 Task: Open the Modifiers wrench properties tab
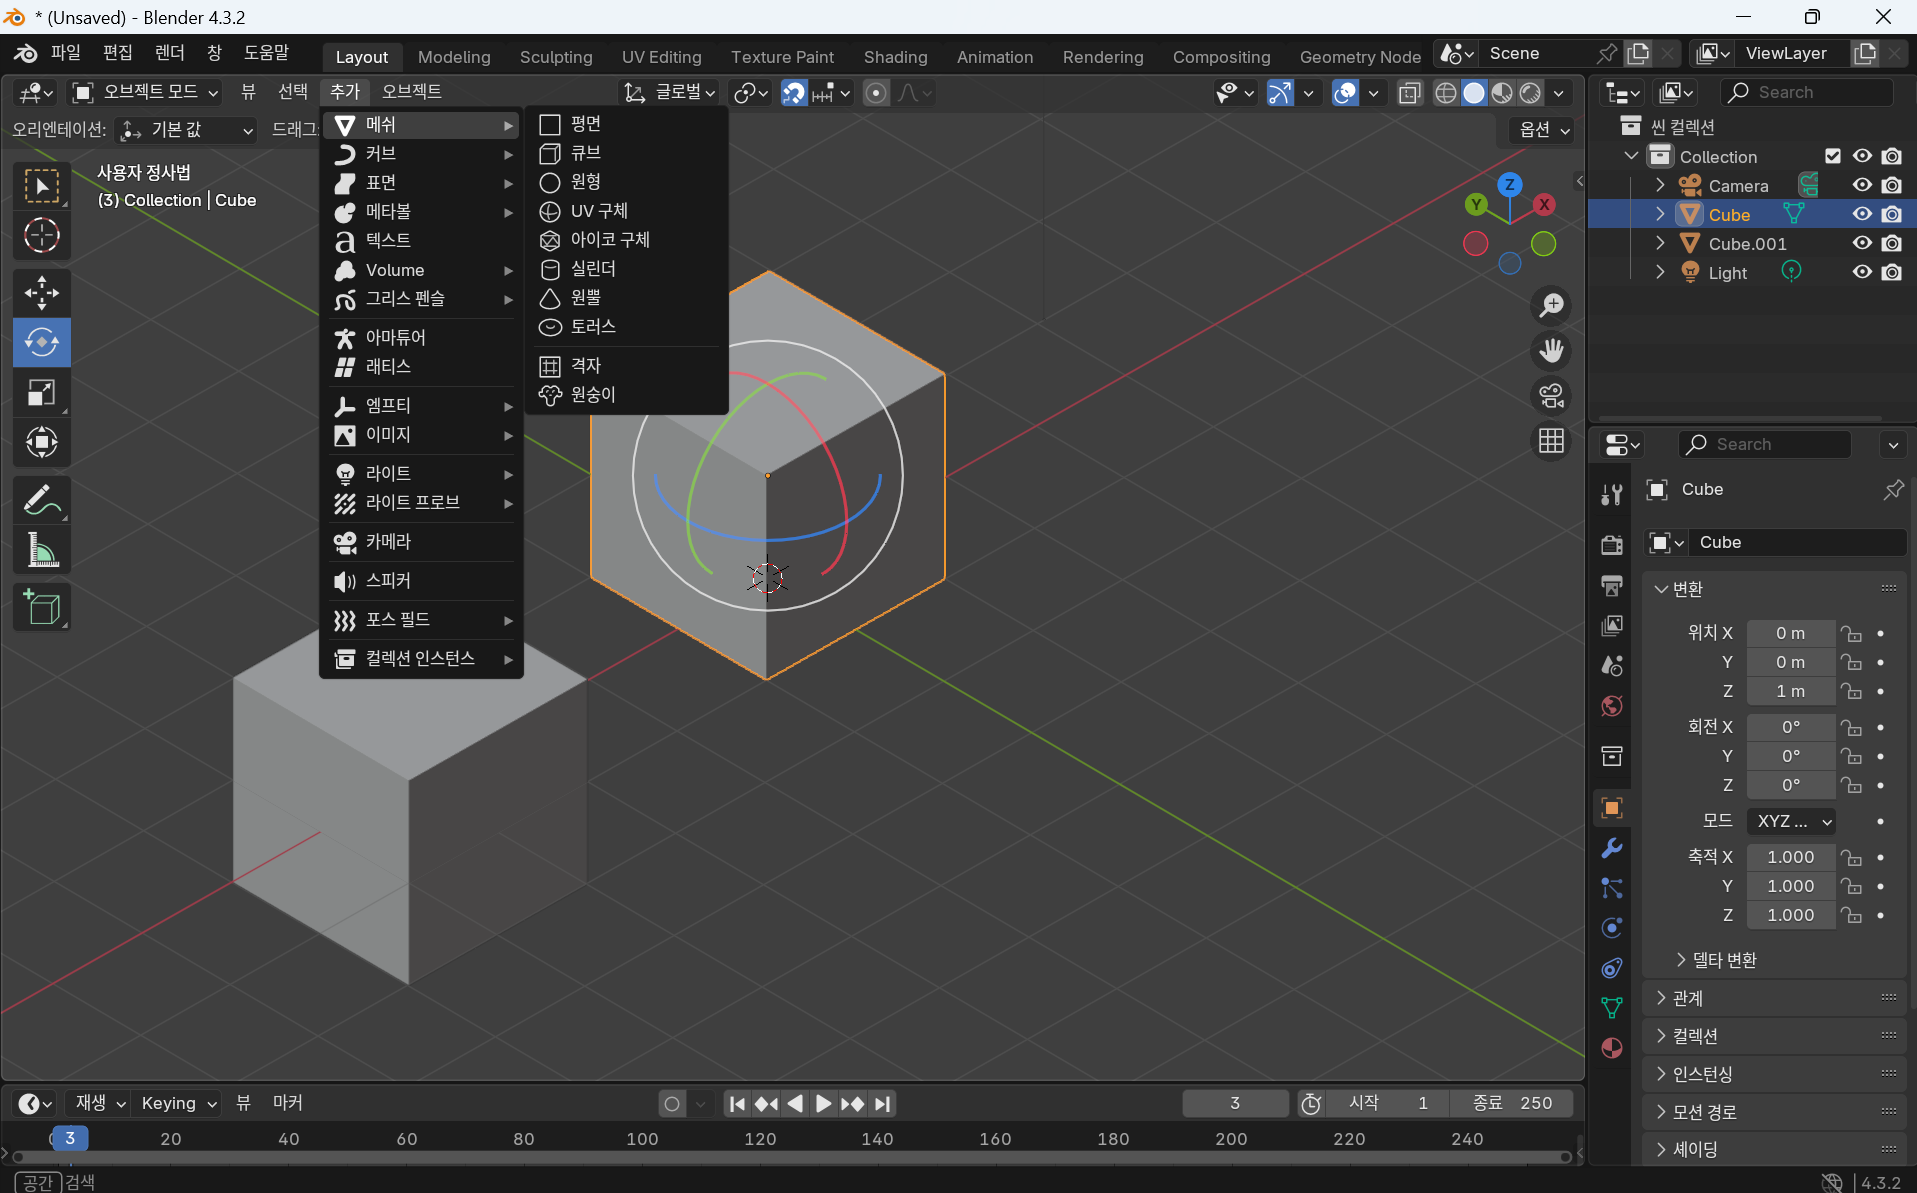coord(1611,848)
